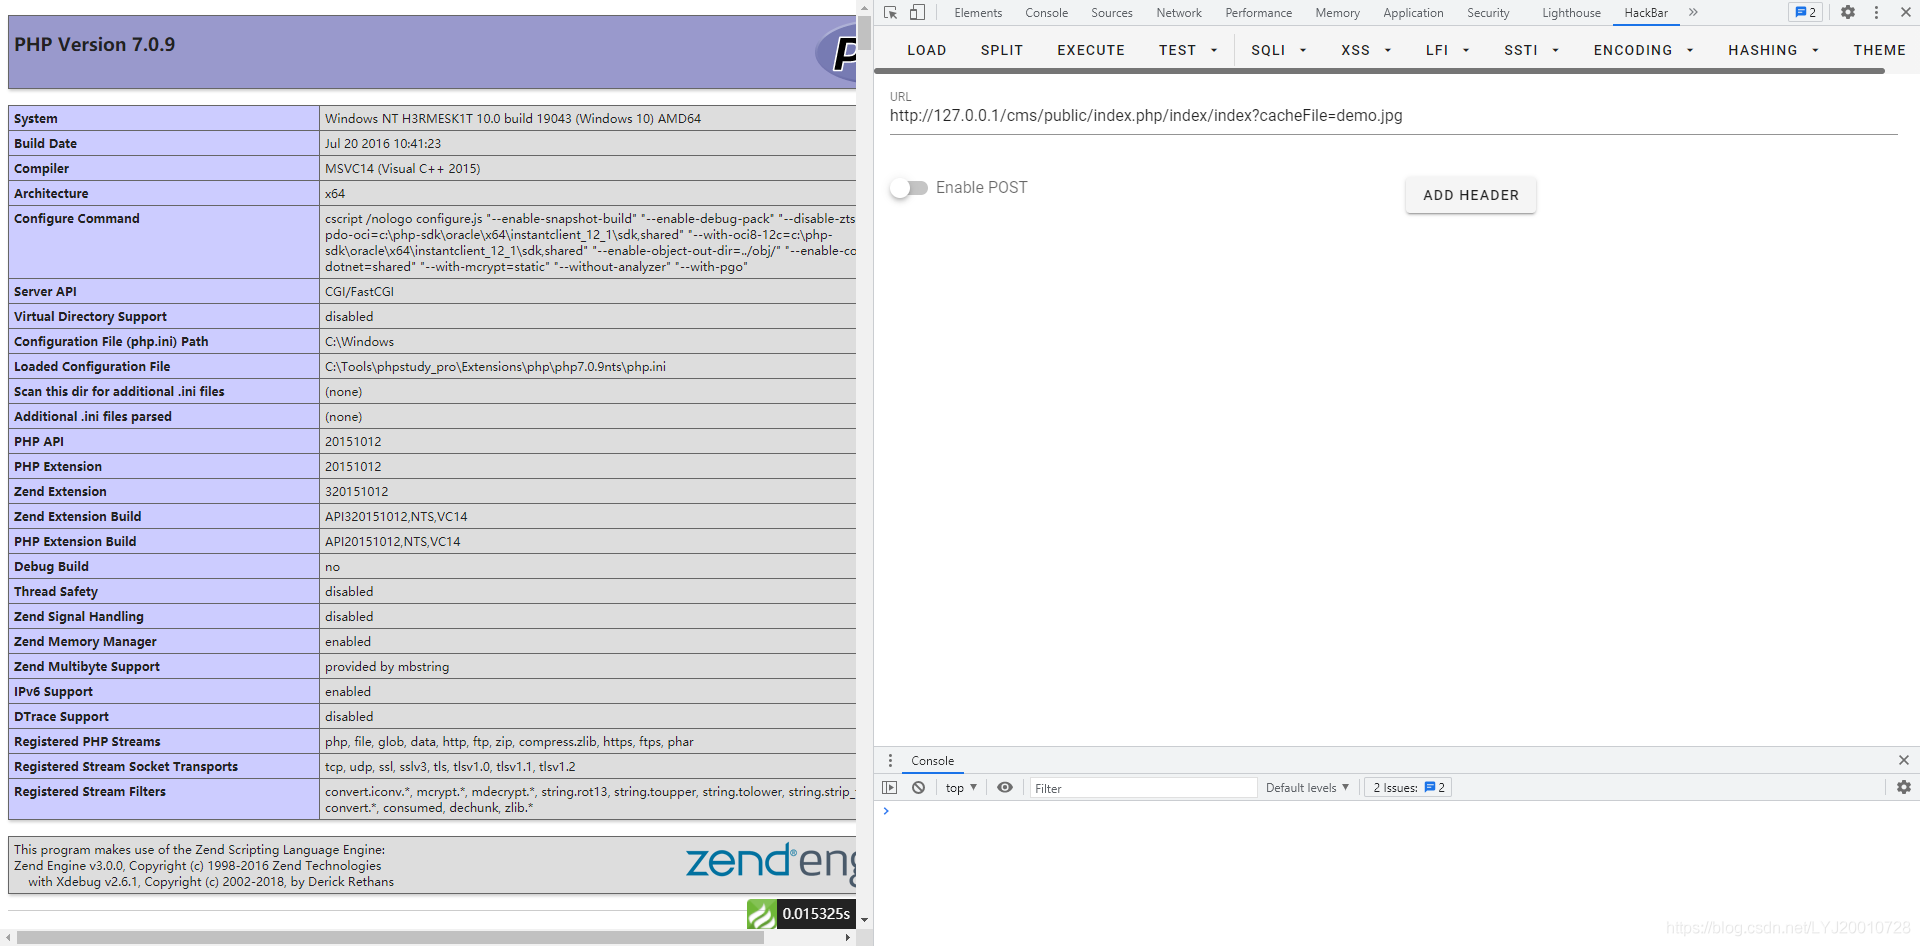Viewport: 1920px width, 946px height.
Task: Open the messages badge showing 2
Action: point(1805,13)
